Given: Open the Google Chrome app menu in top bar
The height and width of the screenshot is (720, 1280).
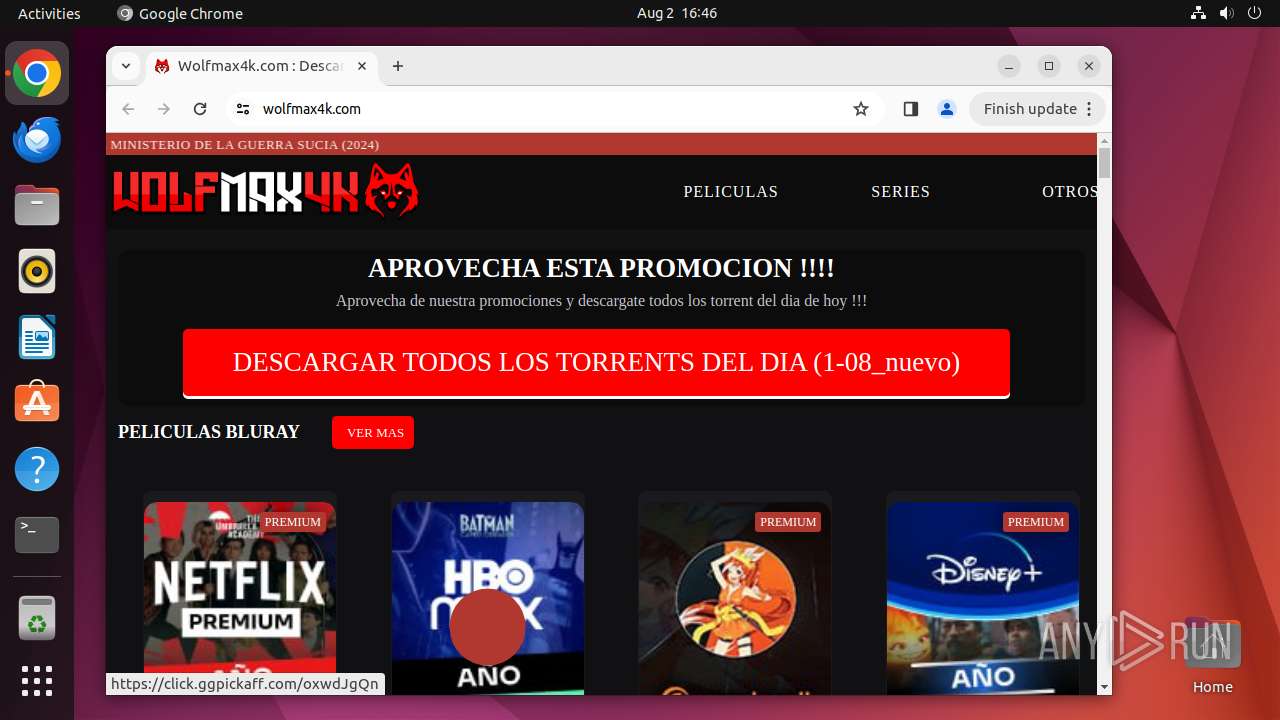Looking at the screenshot, I should (x=180, y=13).
